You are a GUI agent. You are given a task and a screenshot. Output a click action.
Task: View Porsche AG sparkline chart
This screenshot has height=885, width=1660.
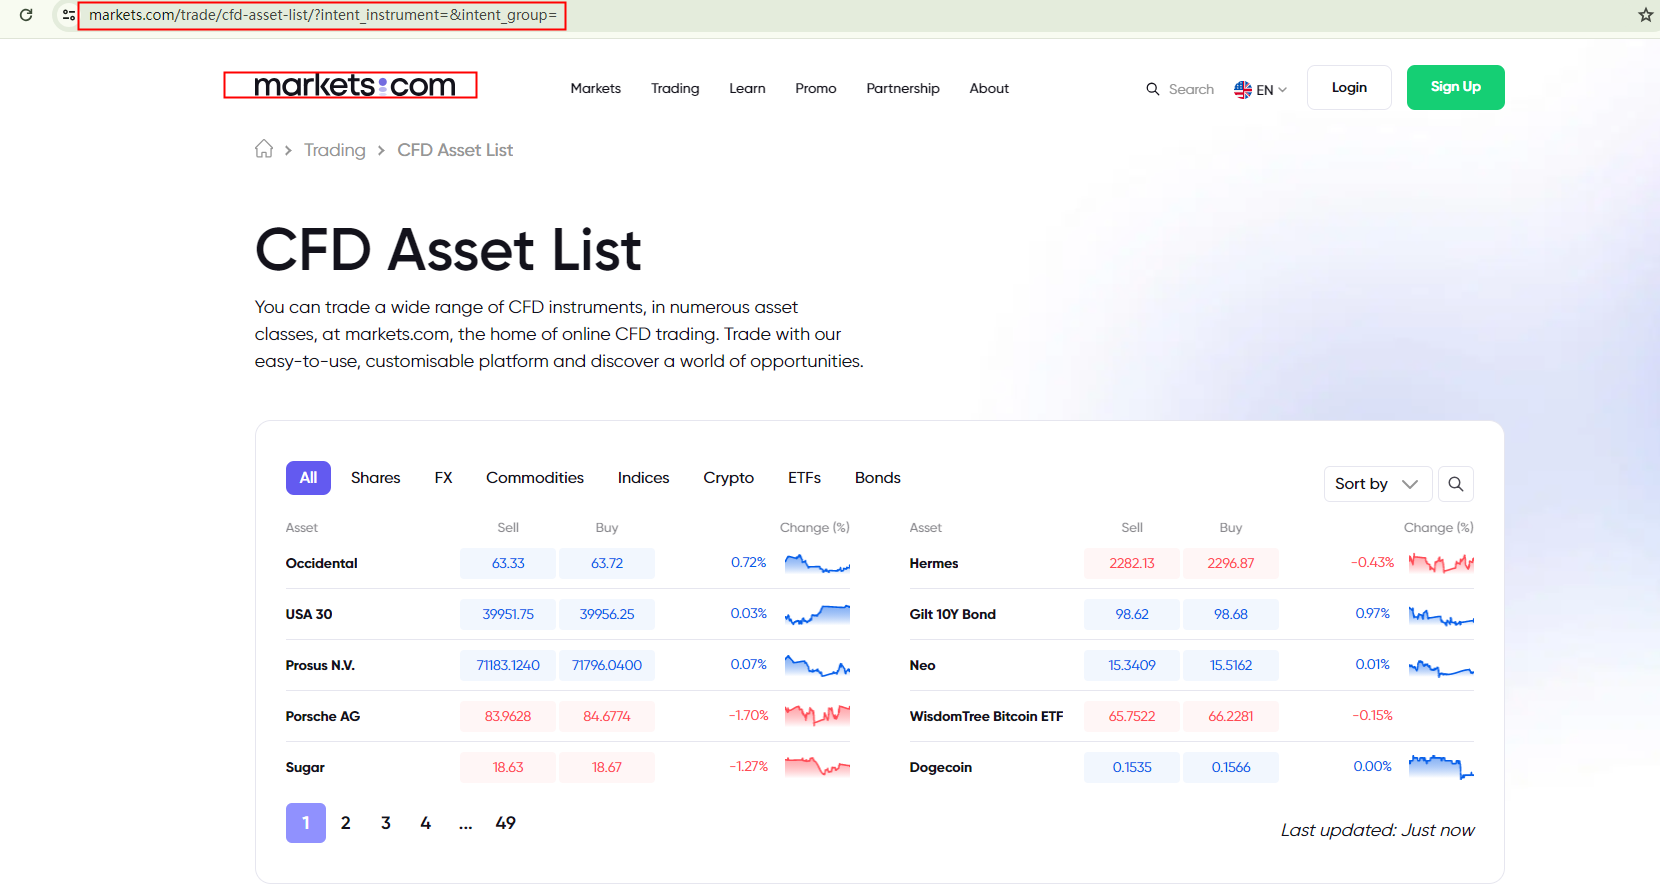(817, 716)
